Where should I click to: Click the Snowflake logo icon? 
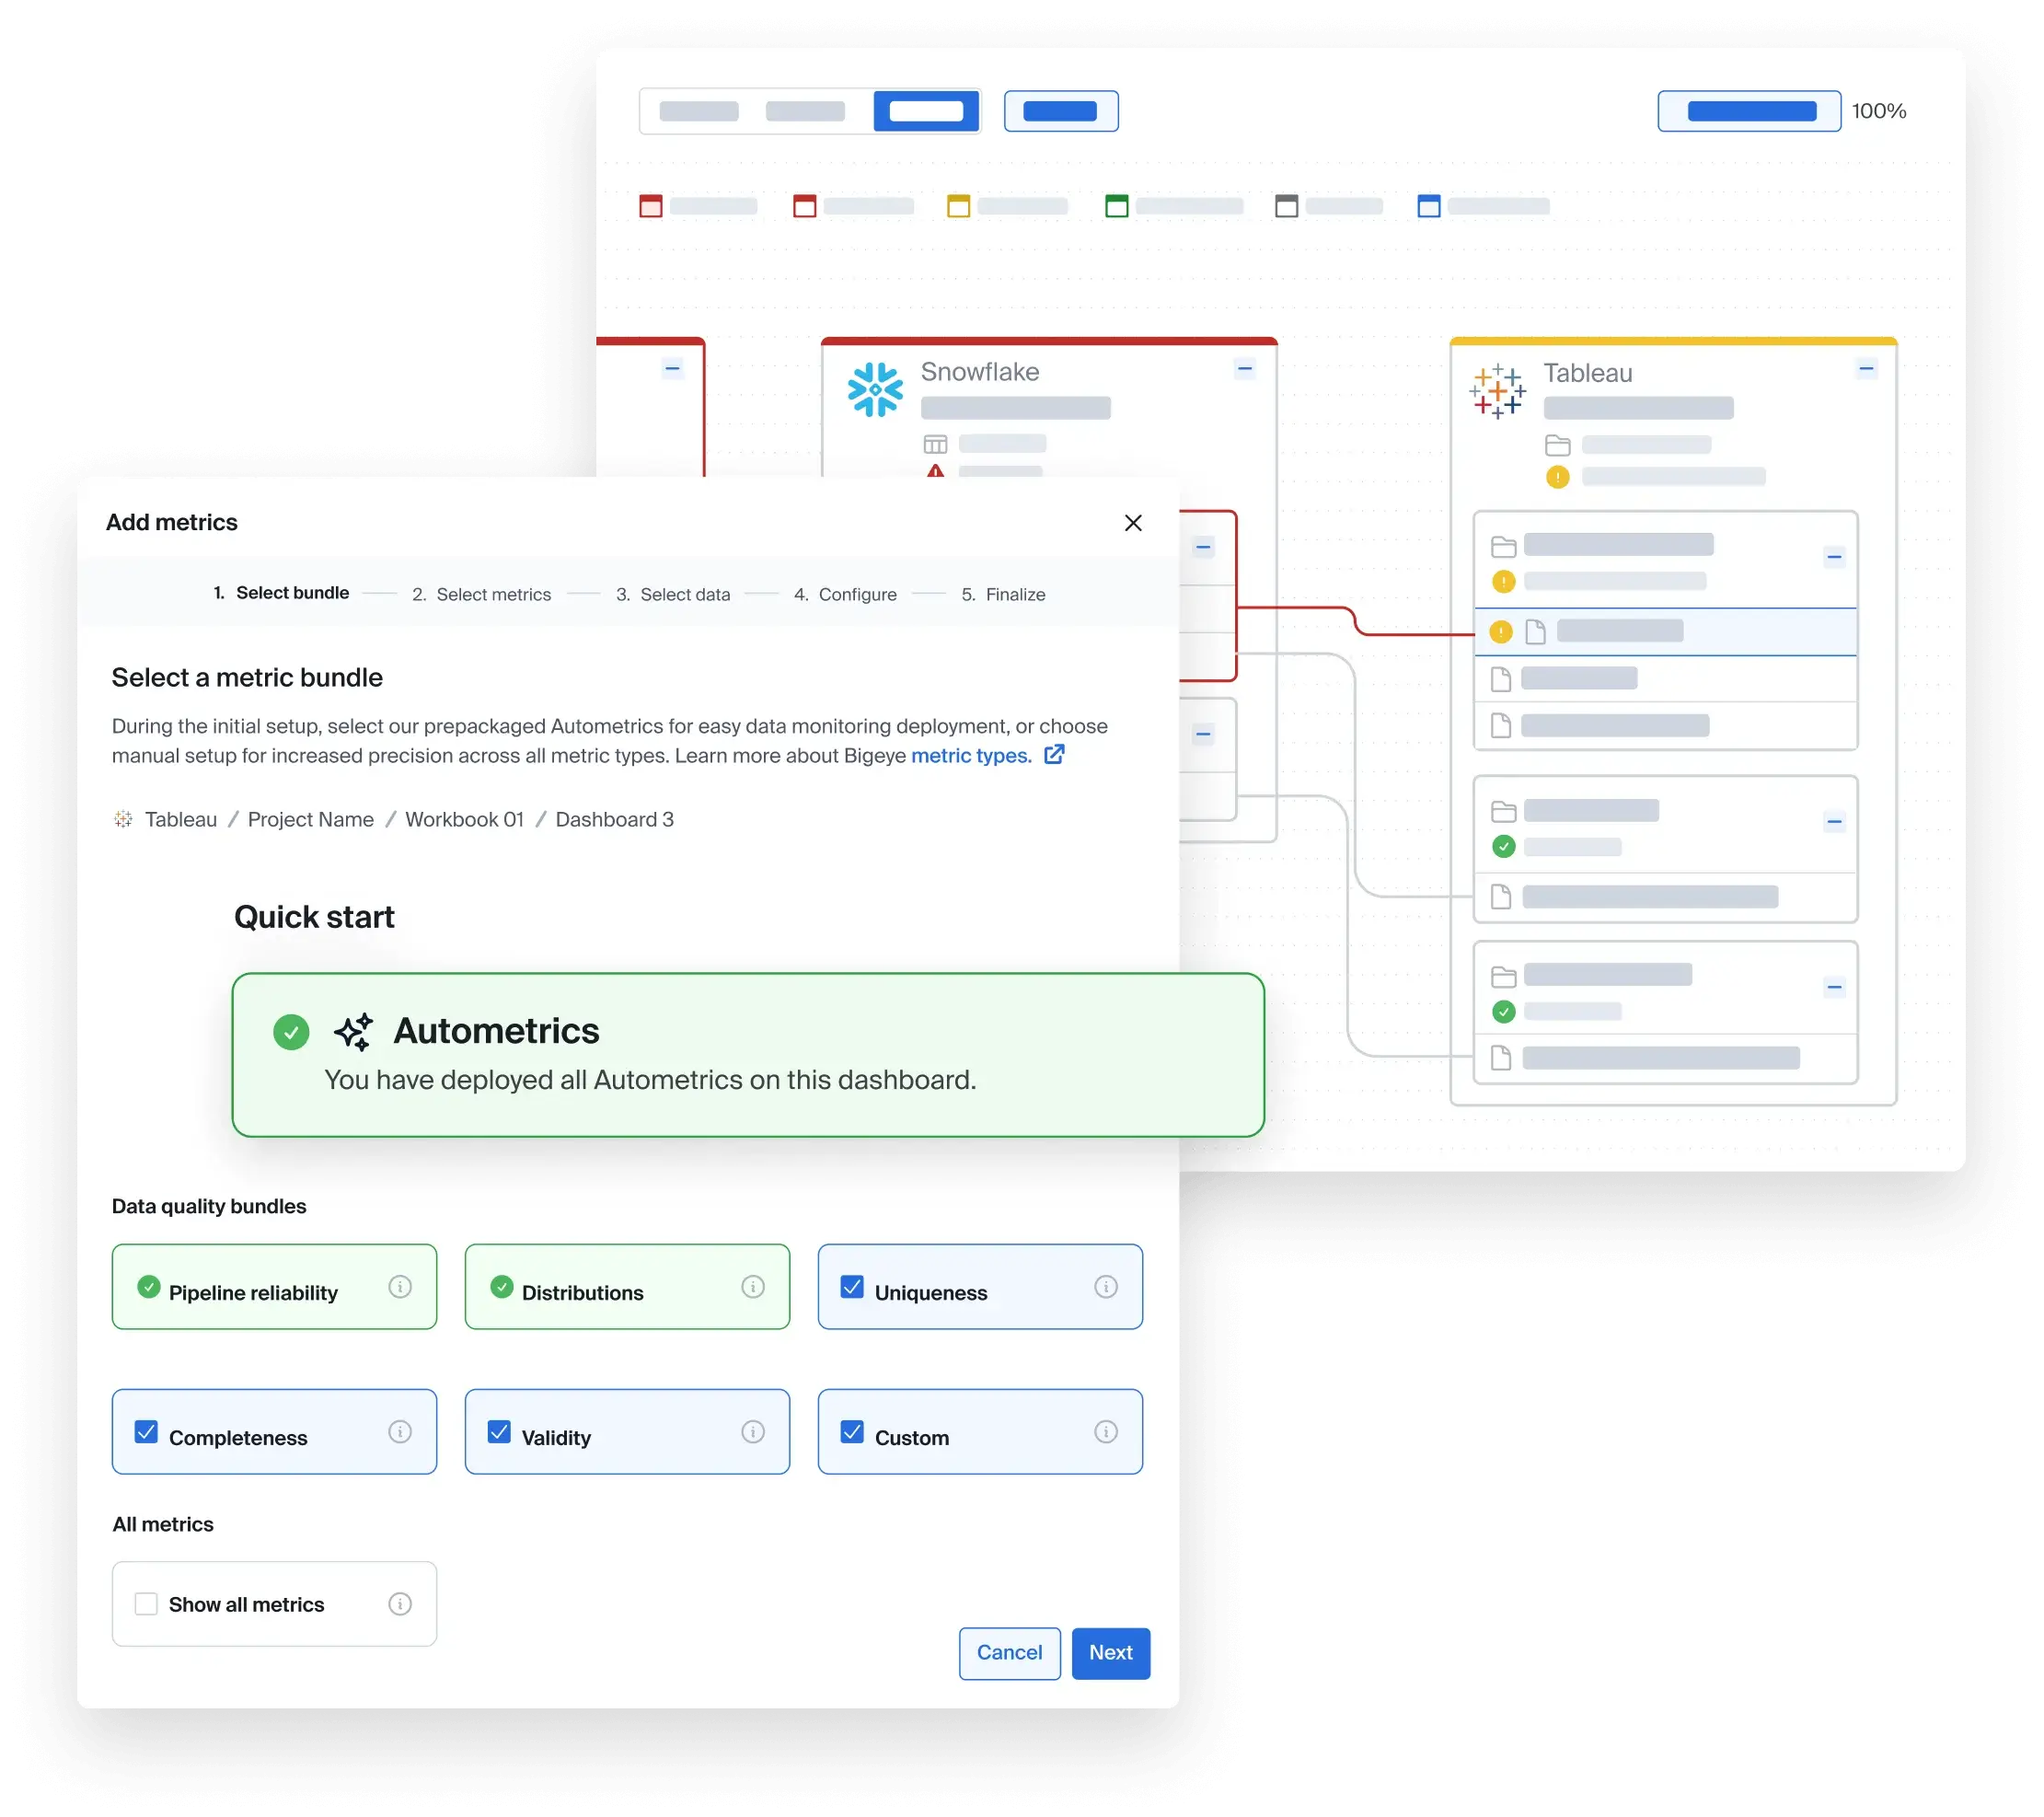(x=875, y=389)
